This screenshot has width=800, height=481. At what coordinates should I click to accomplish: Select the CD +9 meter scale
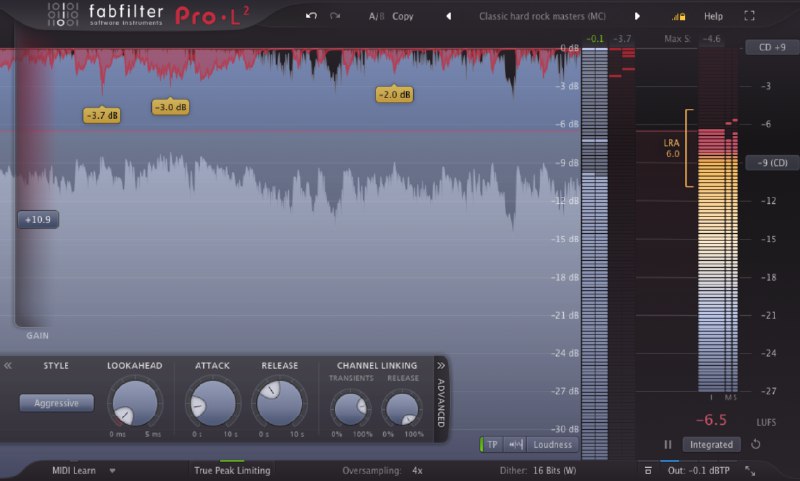(772, 47)
